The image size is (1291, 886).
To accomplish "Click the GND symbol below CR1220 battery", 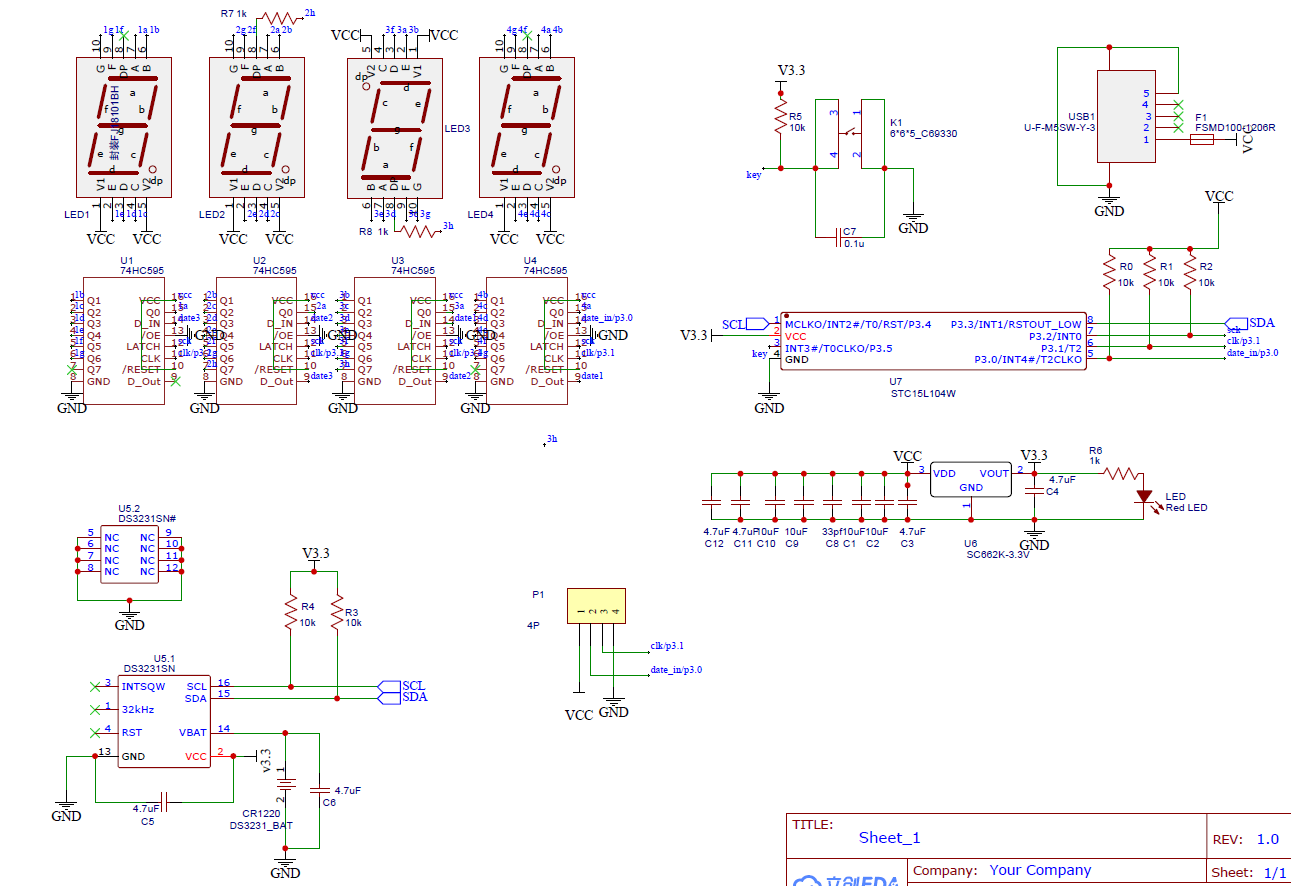I will (285, 865).
